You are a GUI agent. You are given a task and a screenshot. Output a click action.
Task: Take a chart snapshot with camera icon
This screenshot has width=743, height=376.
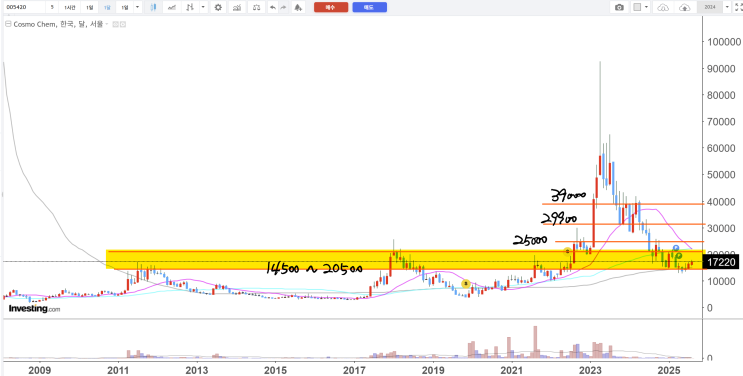619,7
